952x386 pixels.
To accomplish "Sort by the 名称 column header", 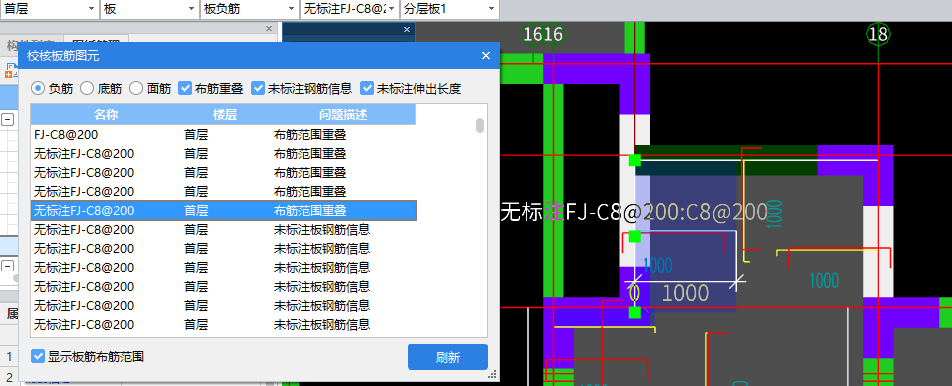I will pyautogui.click(x=106, y=115).
